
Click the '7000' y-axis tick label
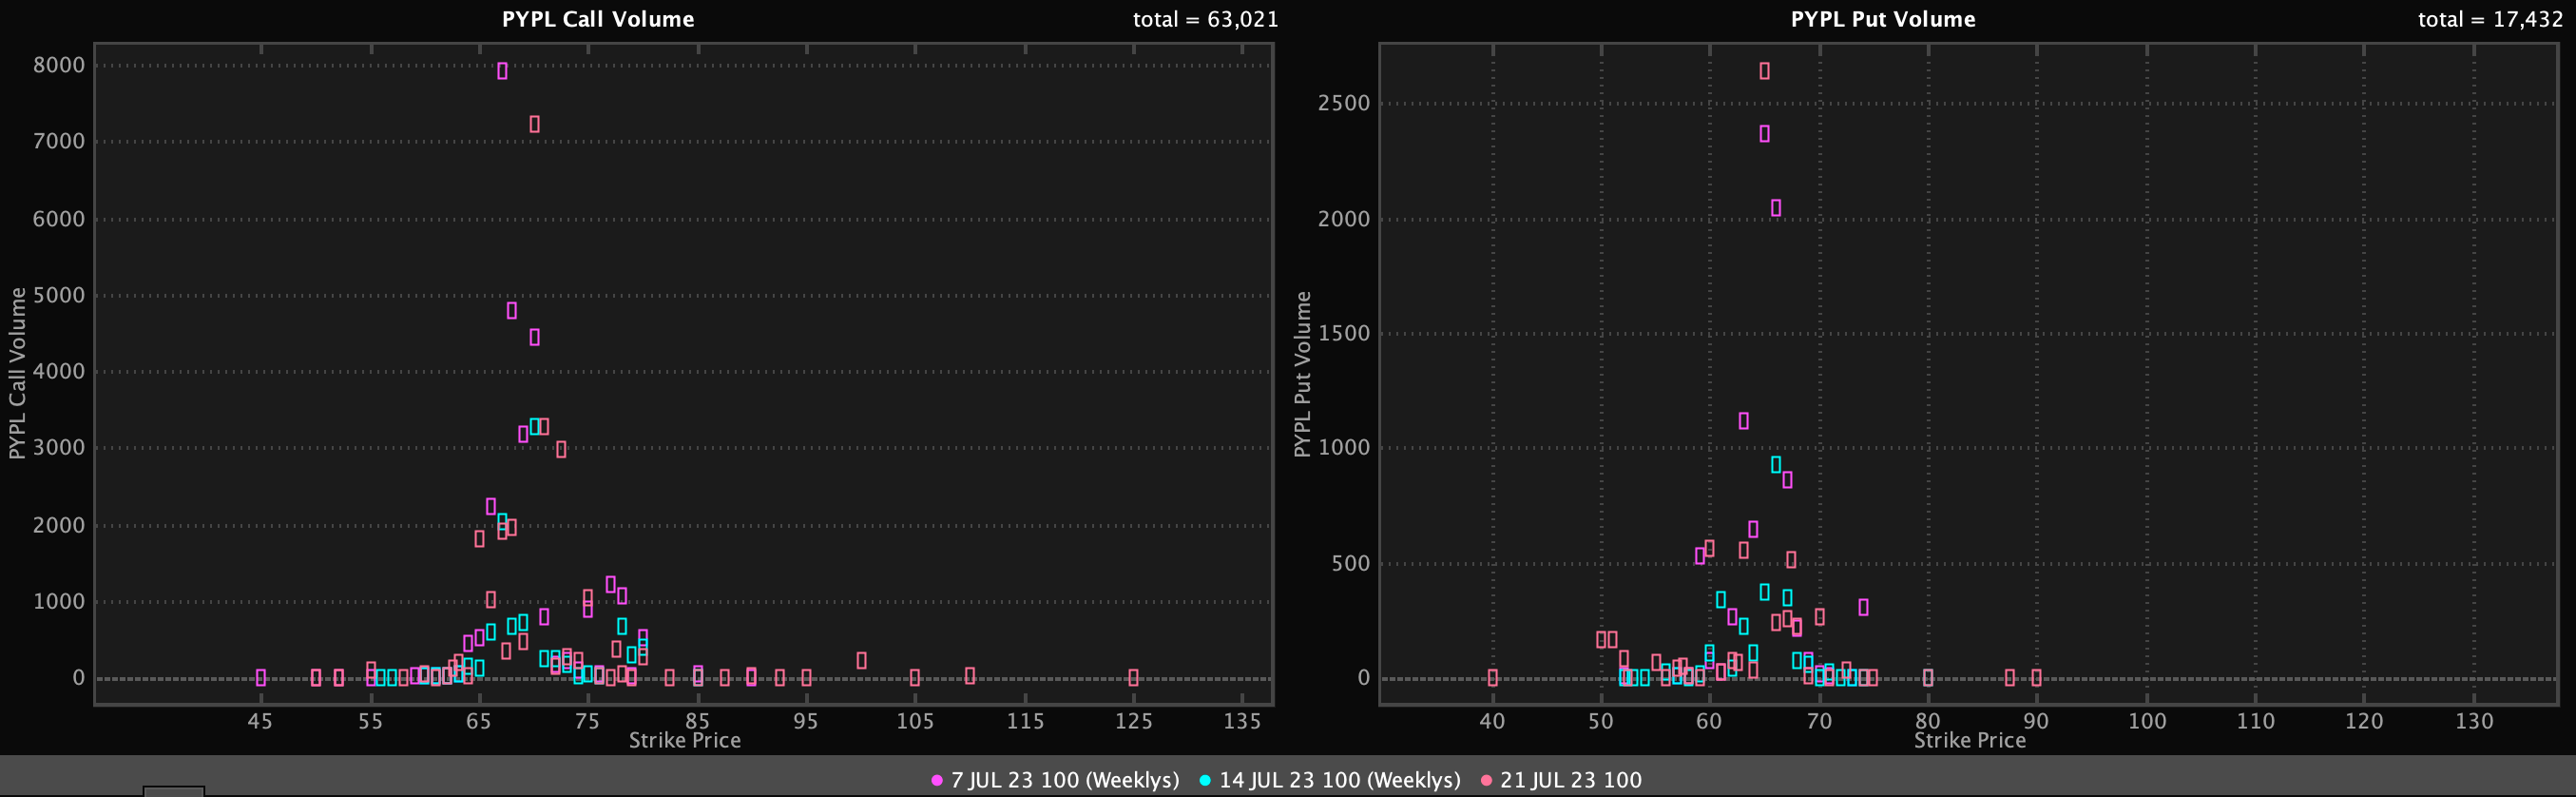[x=59, y=141]
